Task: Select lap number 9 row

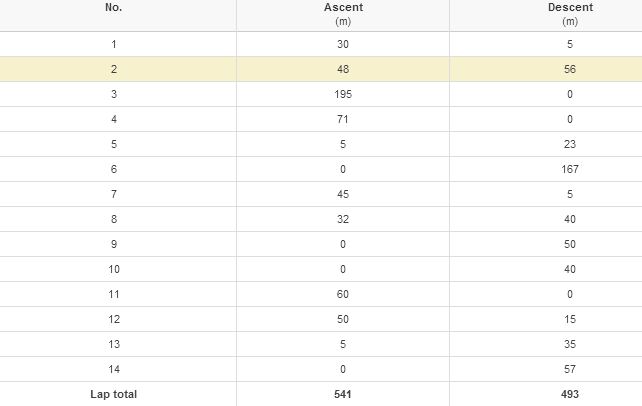Action: 321,244
